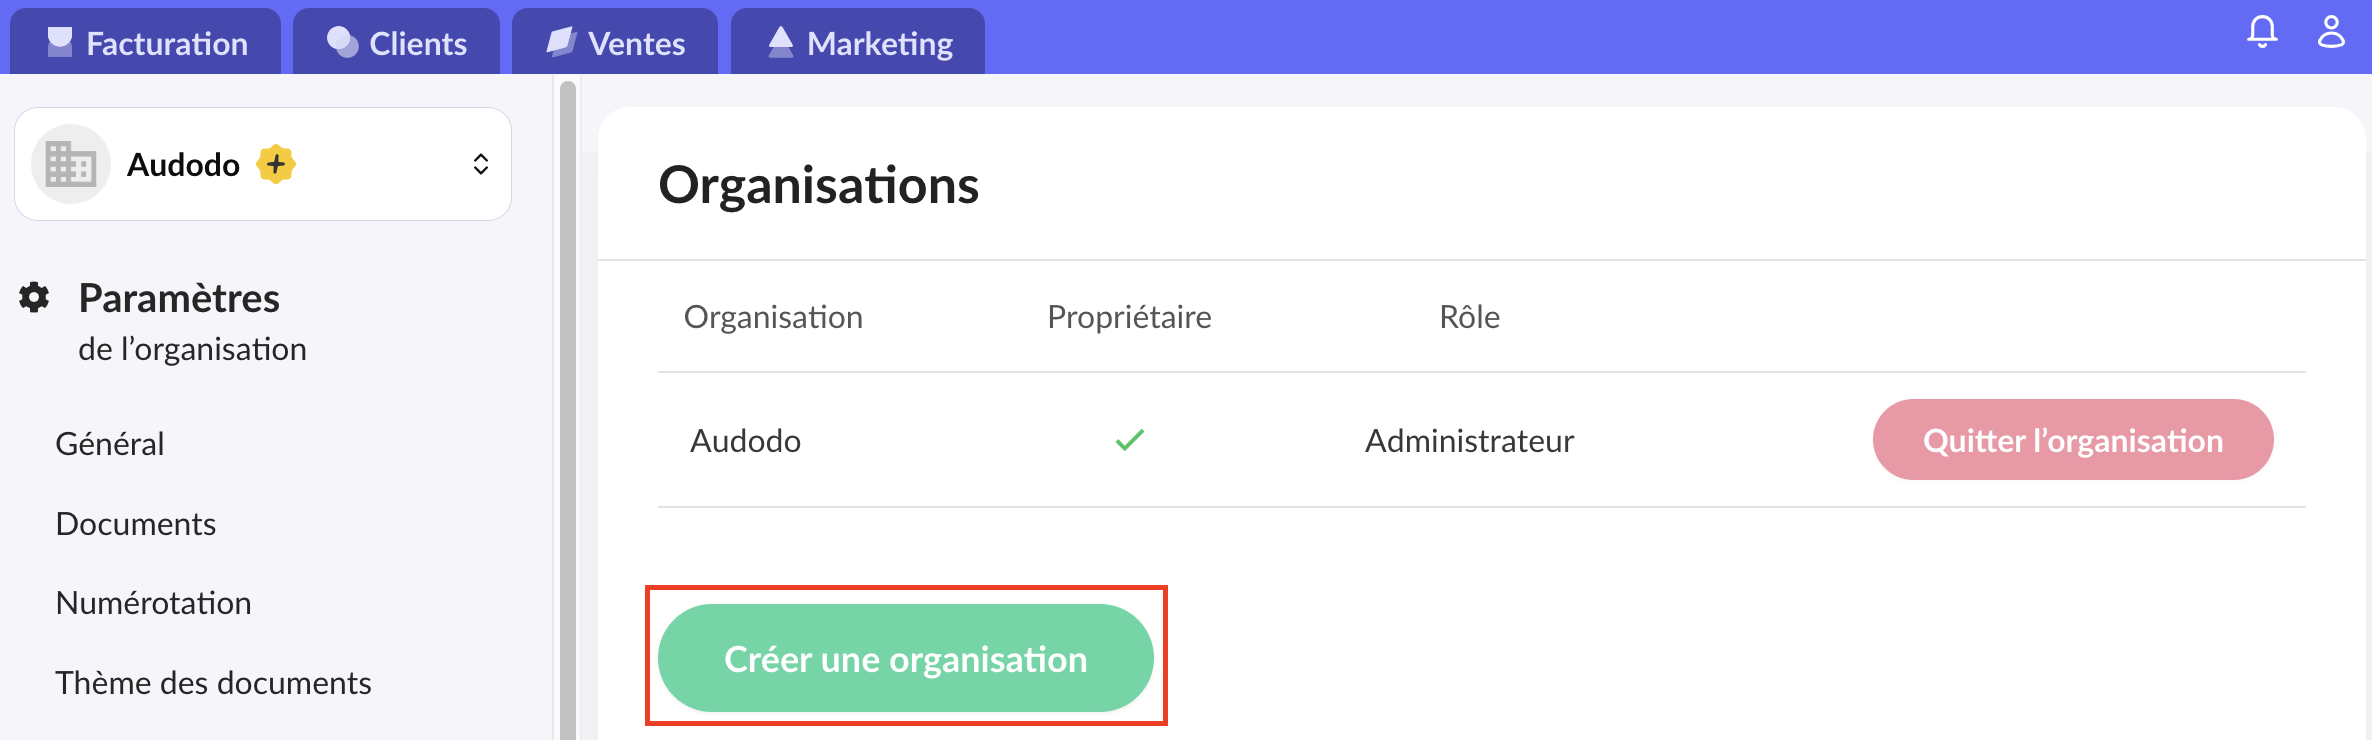Open the user profile icon

[2331, 32]
